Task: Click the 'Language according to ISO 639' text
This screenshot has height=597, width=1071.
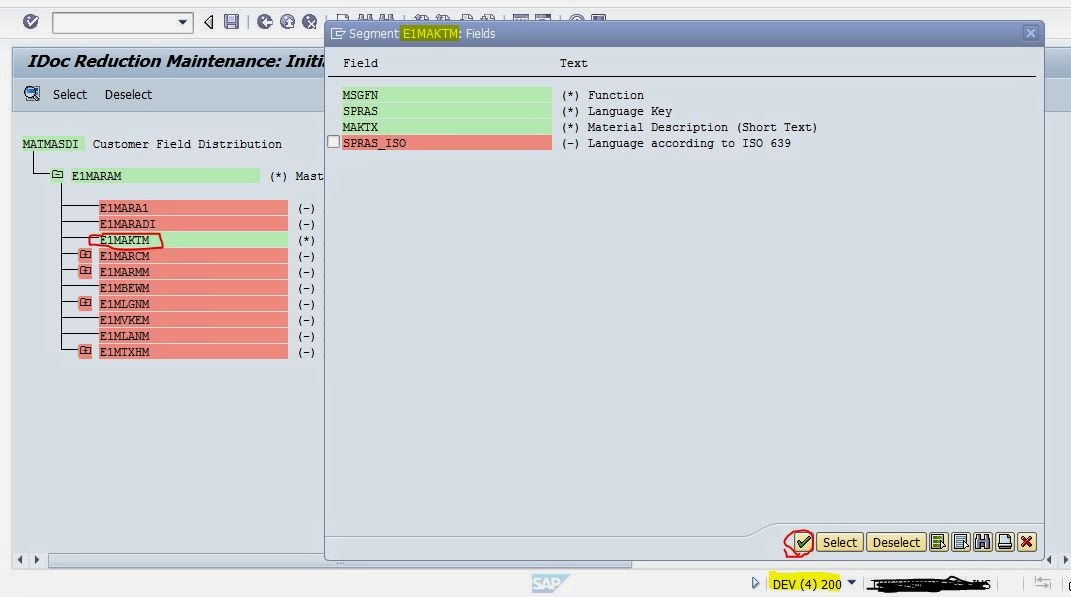Action: click(x=689, y=143)
